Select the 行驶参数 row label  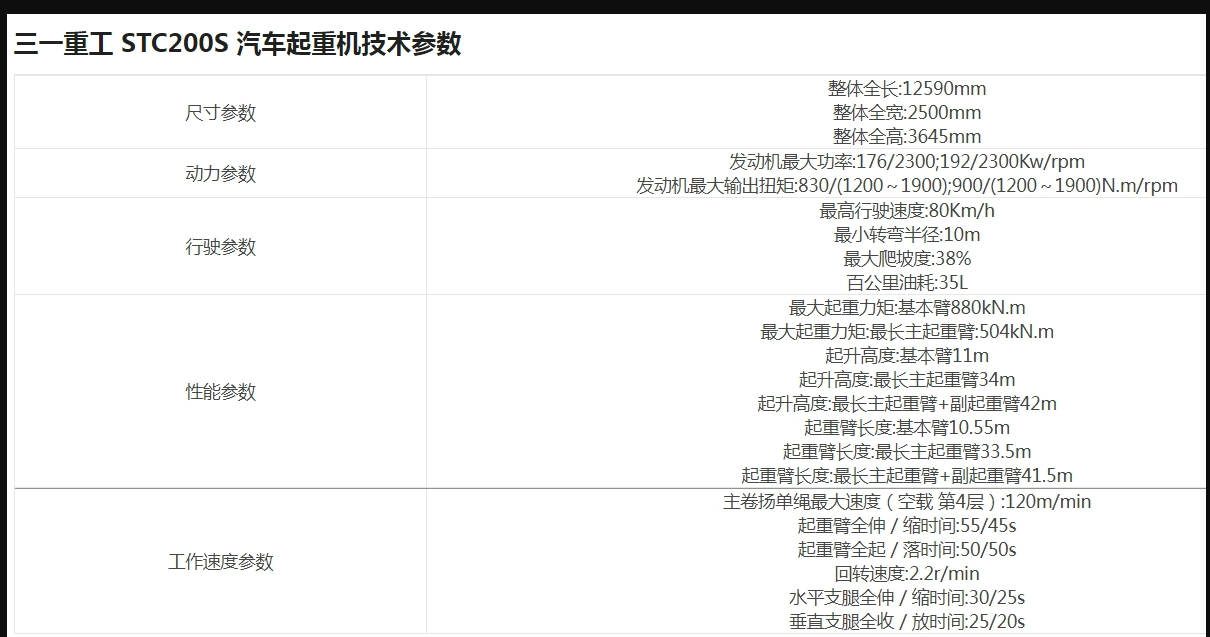pyautogui.click(x=221, y=247)
